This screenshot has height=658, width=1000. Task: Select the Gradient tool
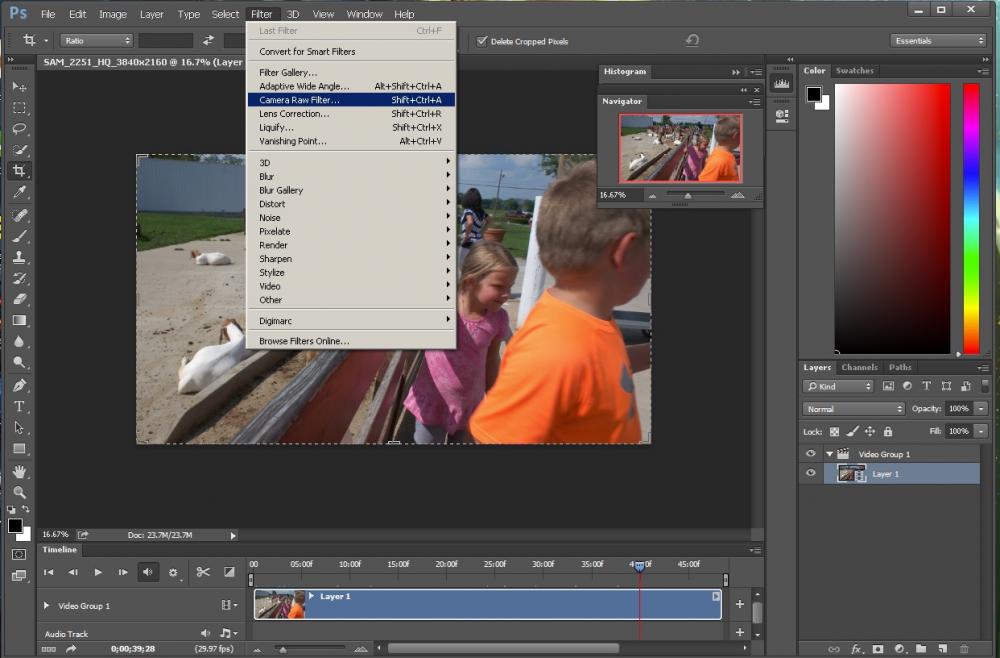pos(19,321)
